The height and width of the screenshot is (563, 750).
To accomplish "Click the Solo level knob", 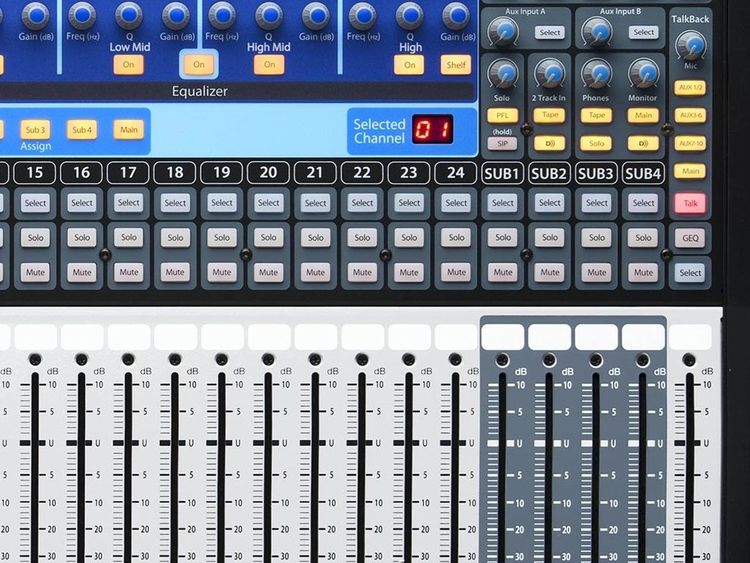I will tap(503, 74).
